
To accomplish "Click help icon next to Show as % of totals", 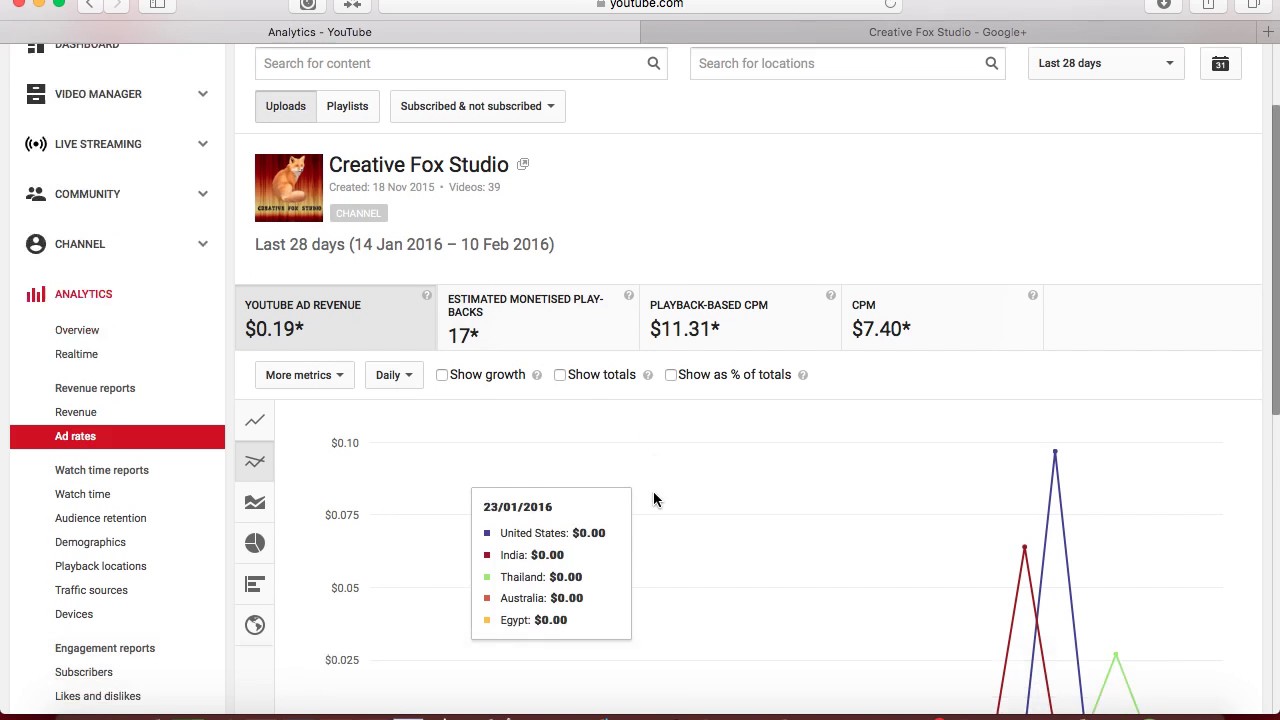I will pos(803,375).
